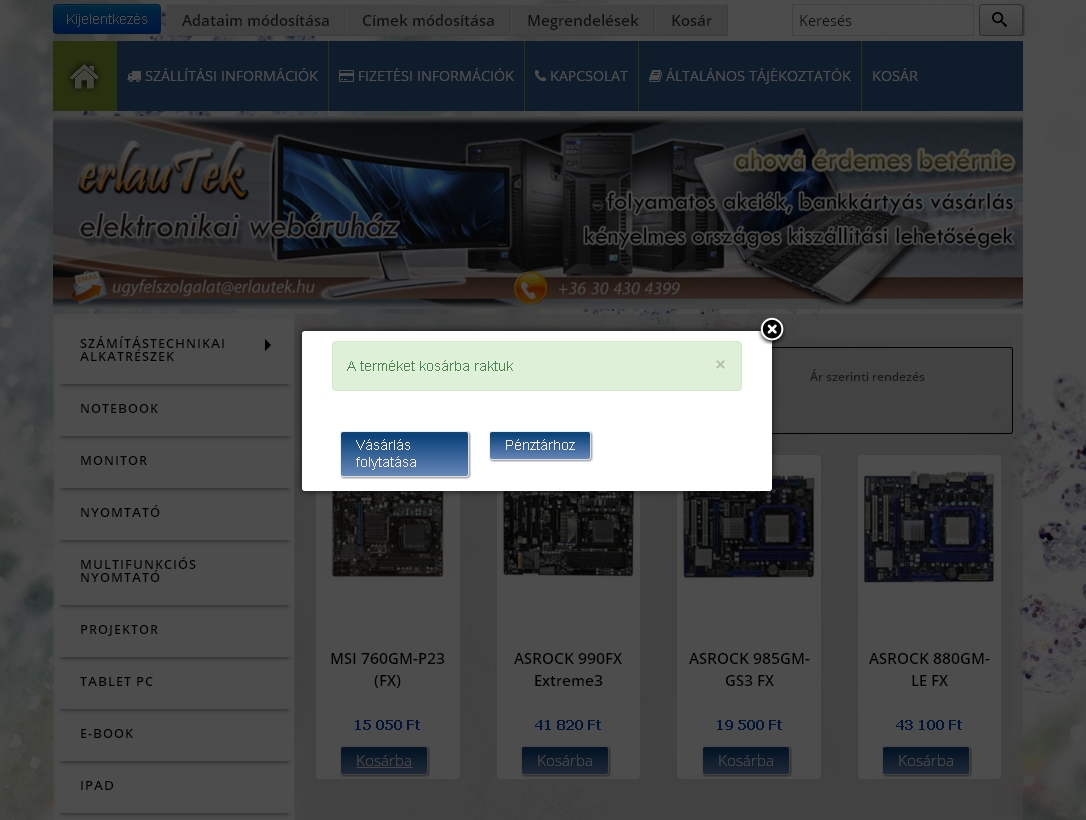The width and height of the screenshot is (1086, 820).
Task: Click the Kijelentkezés logout button
Action: coord(107,19)
